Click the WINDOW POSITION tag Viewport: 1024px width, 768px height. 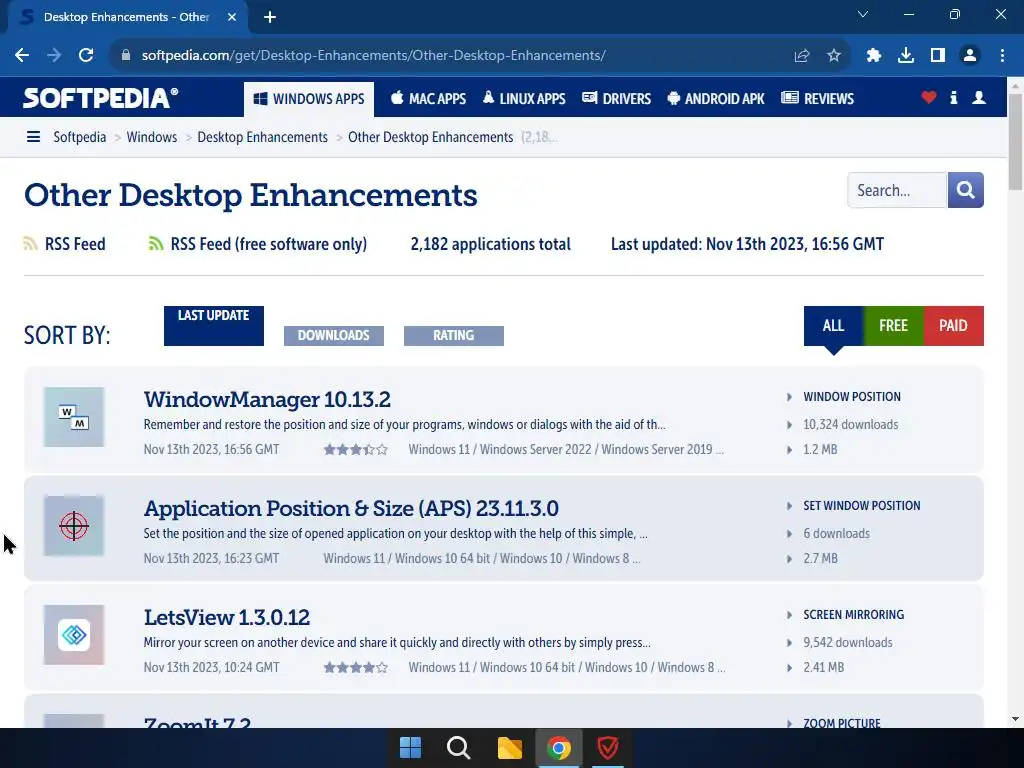pyautogui.click(x=852, y=397)
